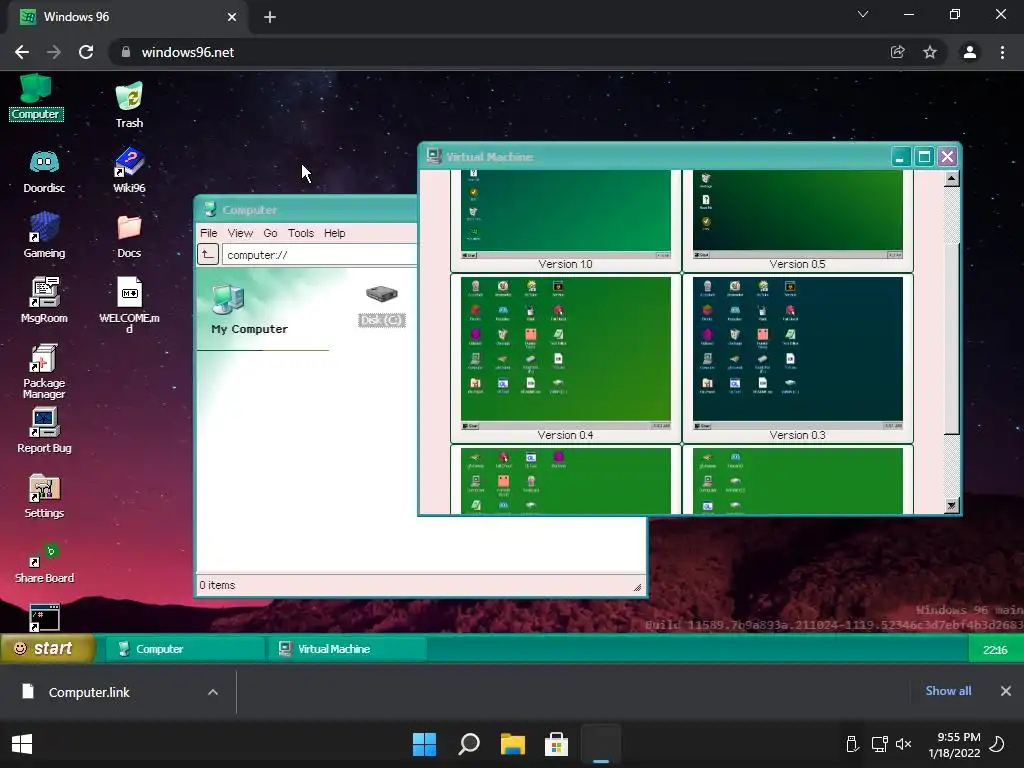Close the Windows 96 browser tab
1024x768 pixels.
click(x=232, y=17)
